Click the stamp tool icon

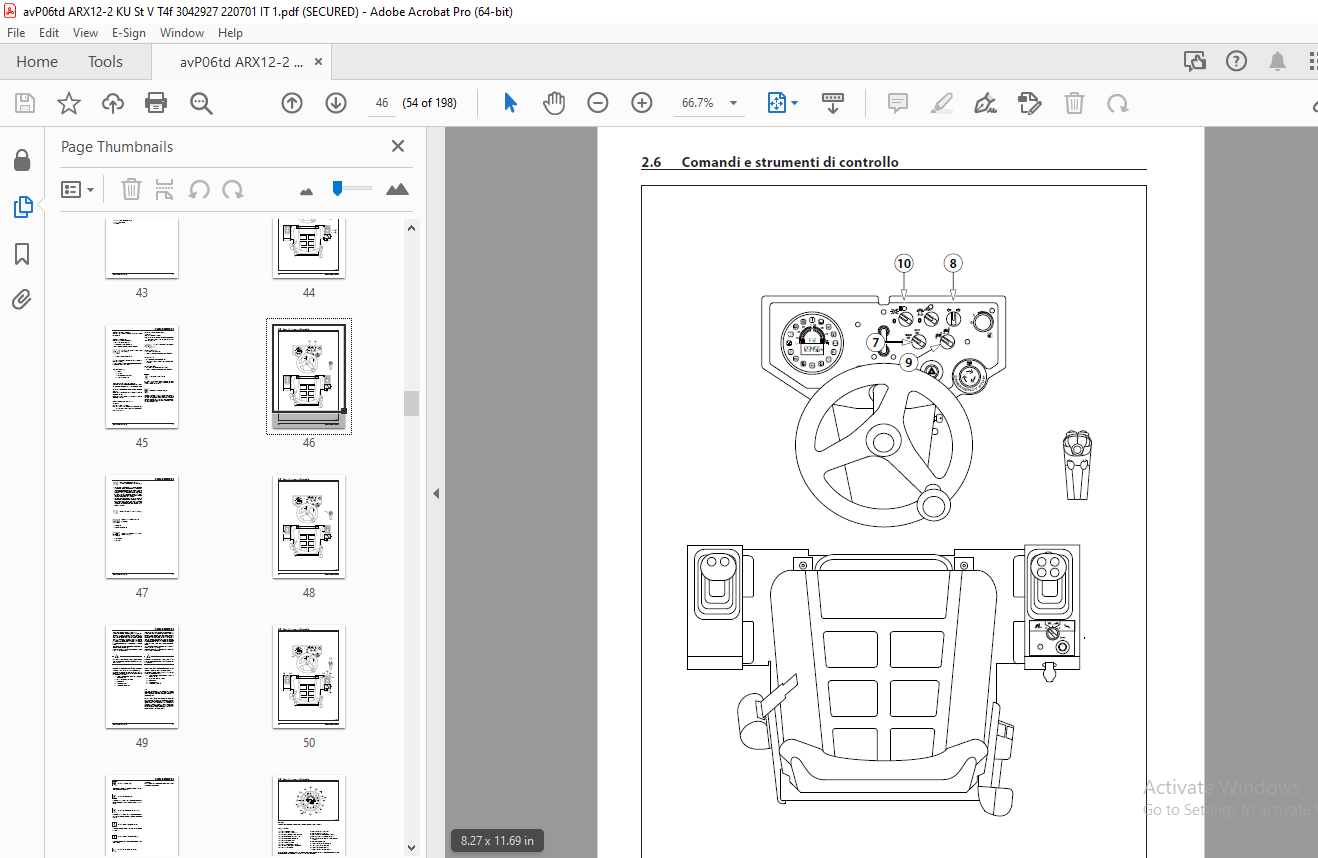tap(1029, 103)
